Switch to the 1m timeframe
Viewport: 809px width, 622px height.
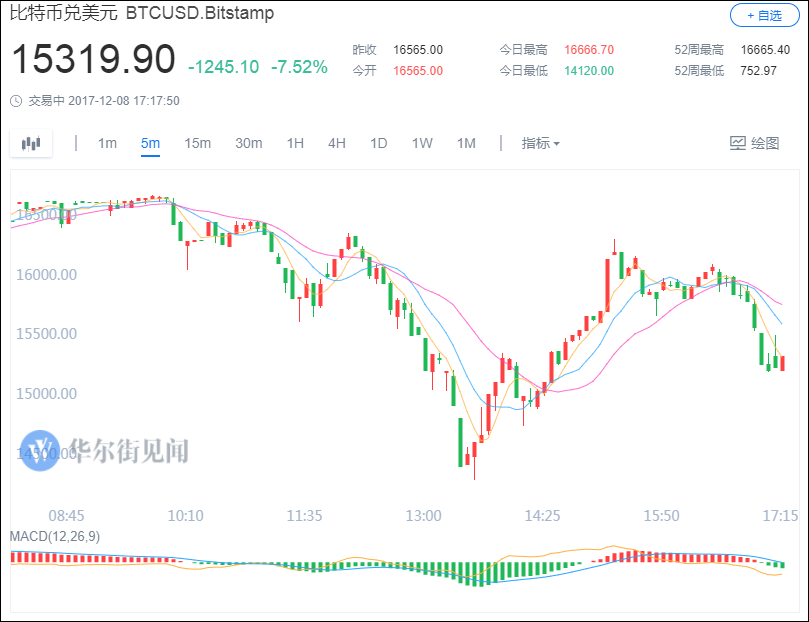coord(107,143)
